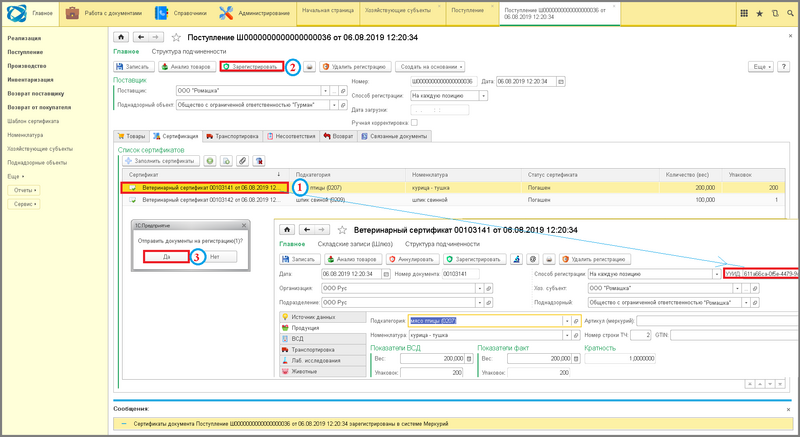Click back arrow in Ветеринарный сертификат form

(x=307, y=229)
